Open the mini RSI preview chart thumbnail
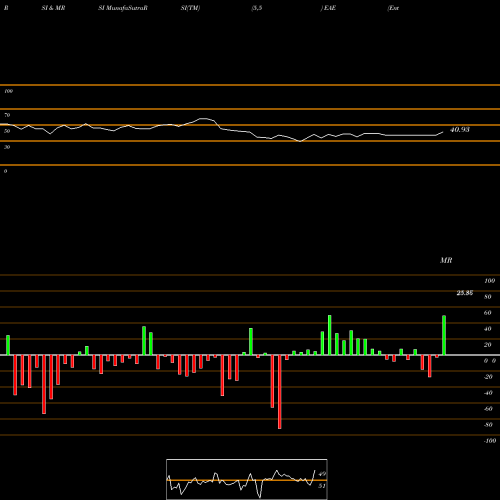Viewport: 500px width, 500px height. [x=247, y=479]
